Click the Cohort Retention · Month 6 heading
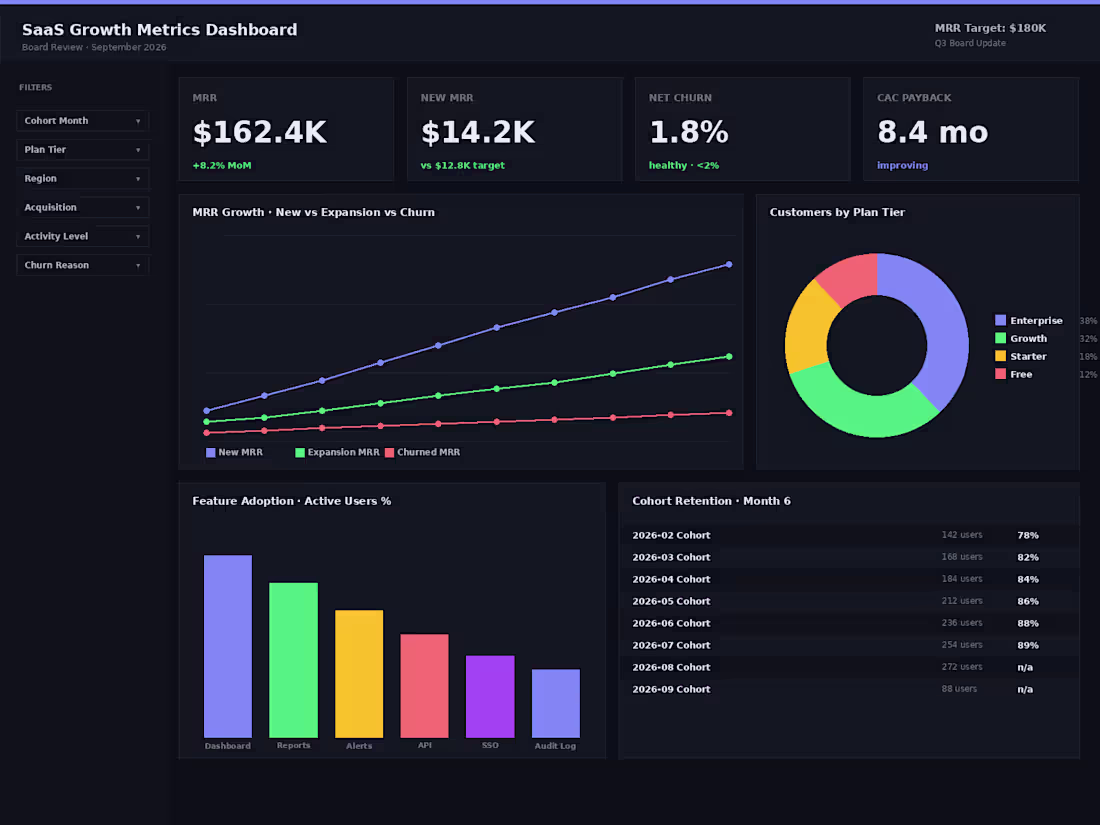Image resolution: width=1100 pixels, height=825 pixels. pyautogui.click(x=711, y=501)
